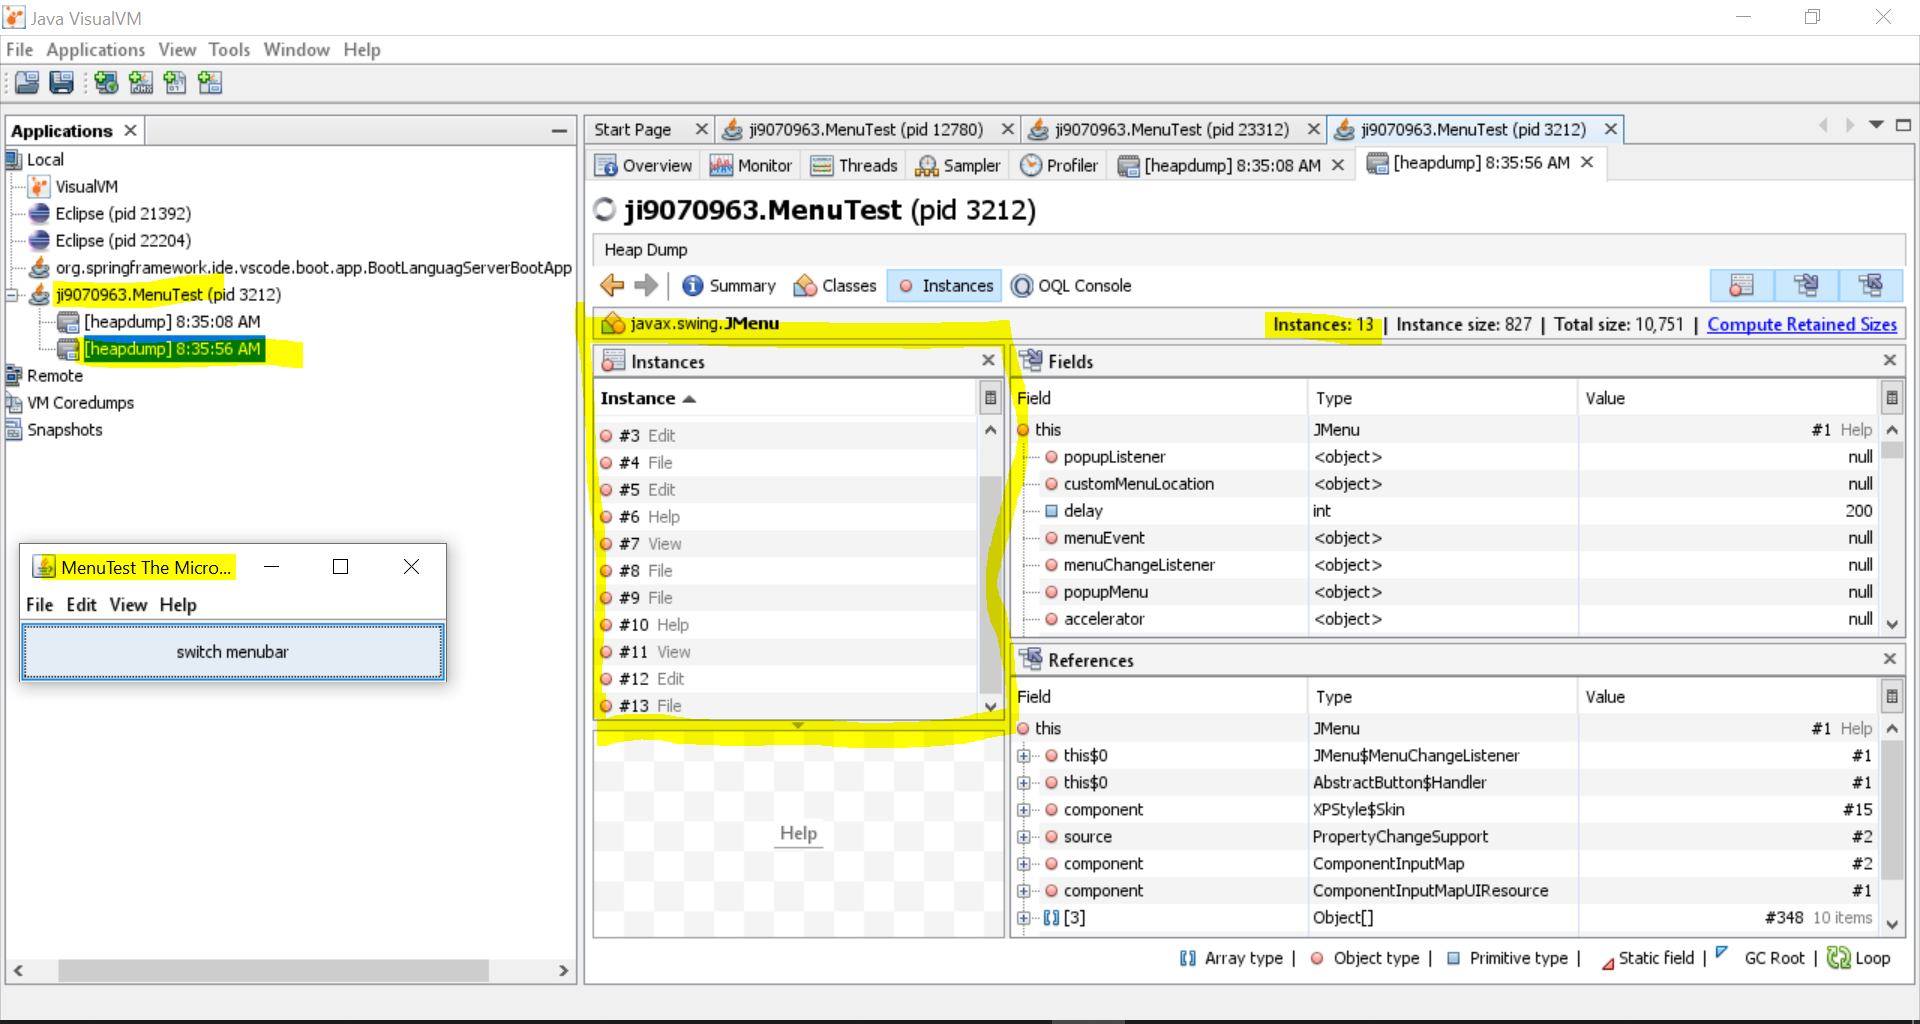Expand the source PropertyChangeSupport reference row
Viewport: 1920px width, 1024px height.
point(1023,837)
